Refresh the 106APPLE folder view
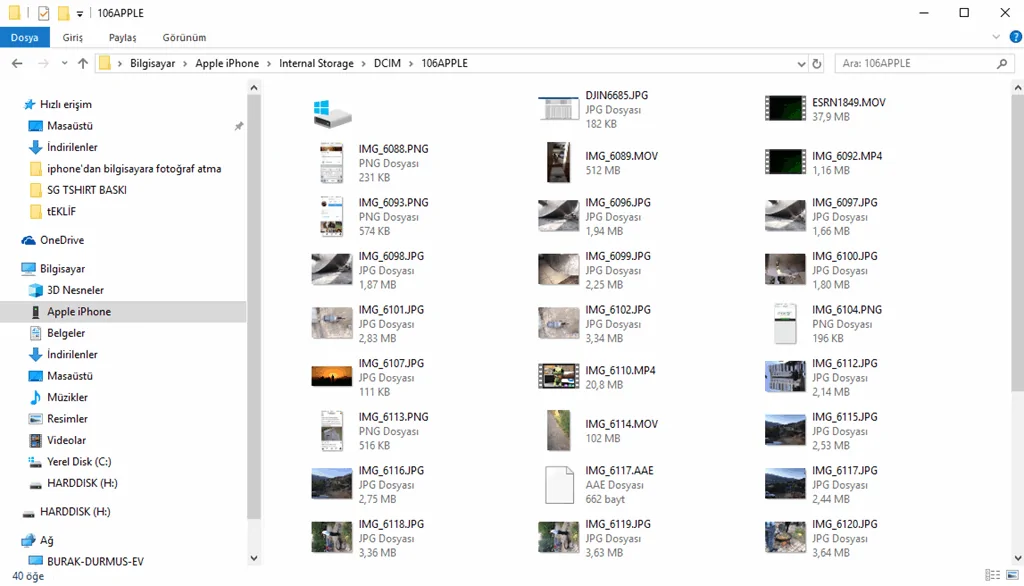1024x586 pixels. 816,63
